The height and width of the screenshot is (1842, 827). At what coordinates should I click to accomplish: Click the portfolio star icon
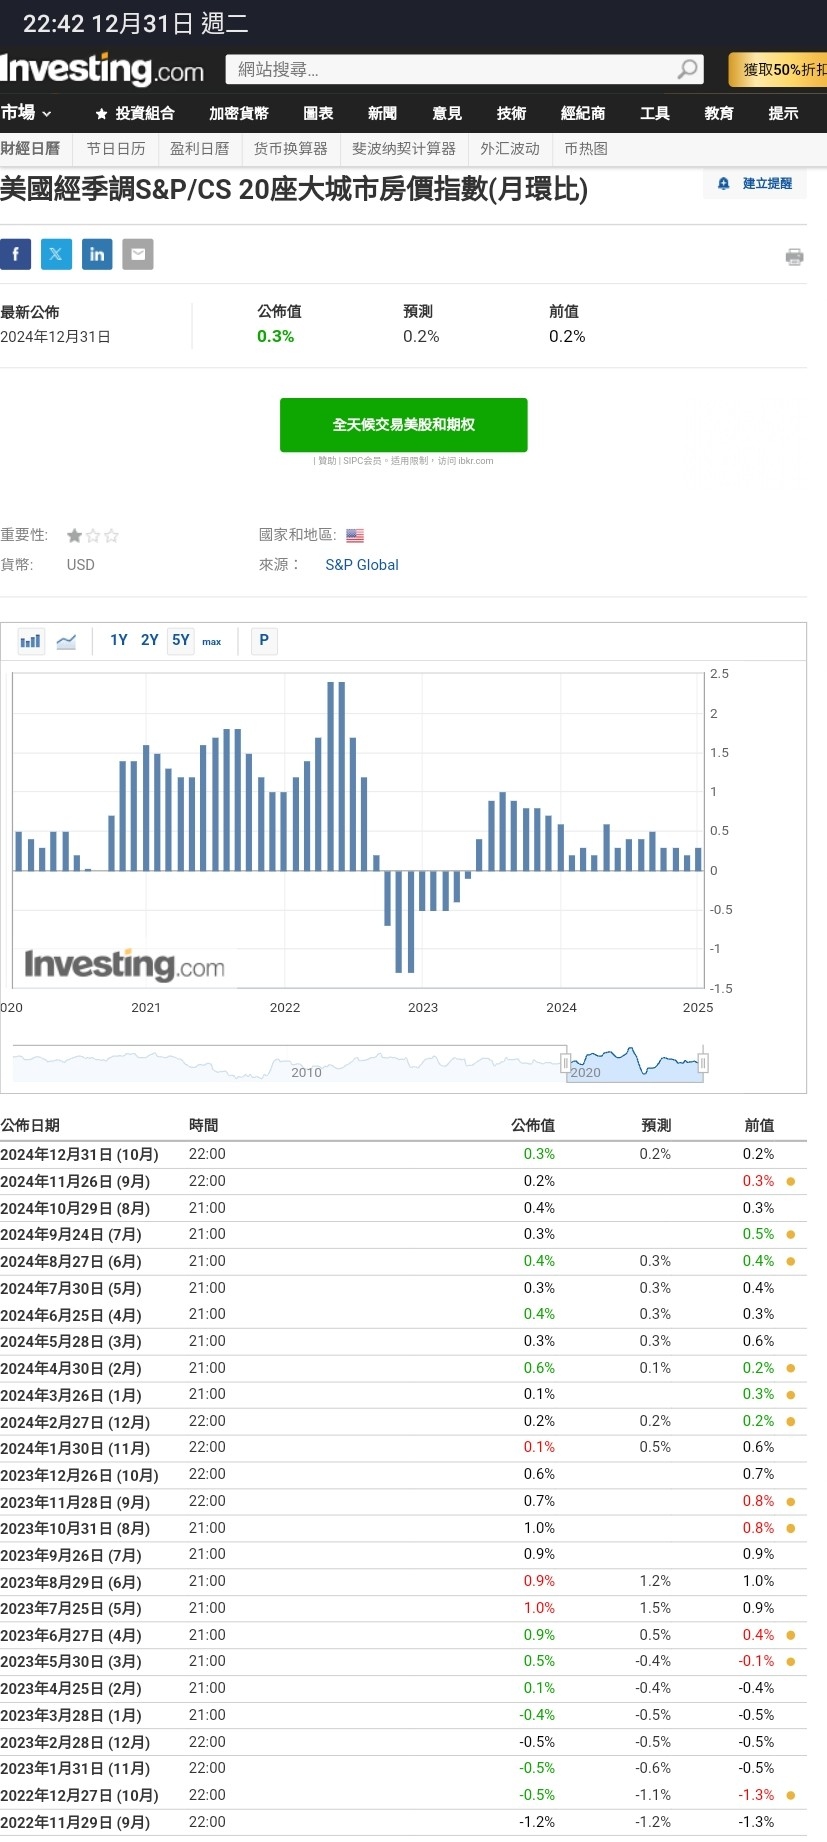coord(101,114)
